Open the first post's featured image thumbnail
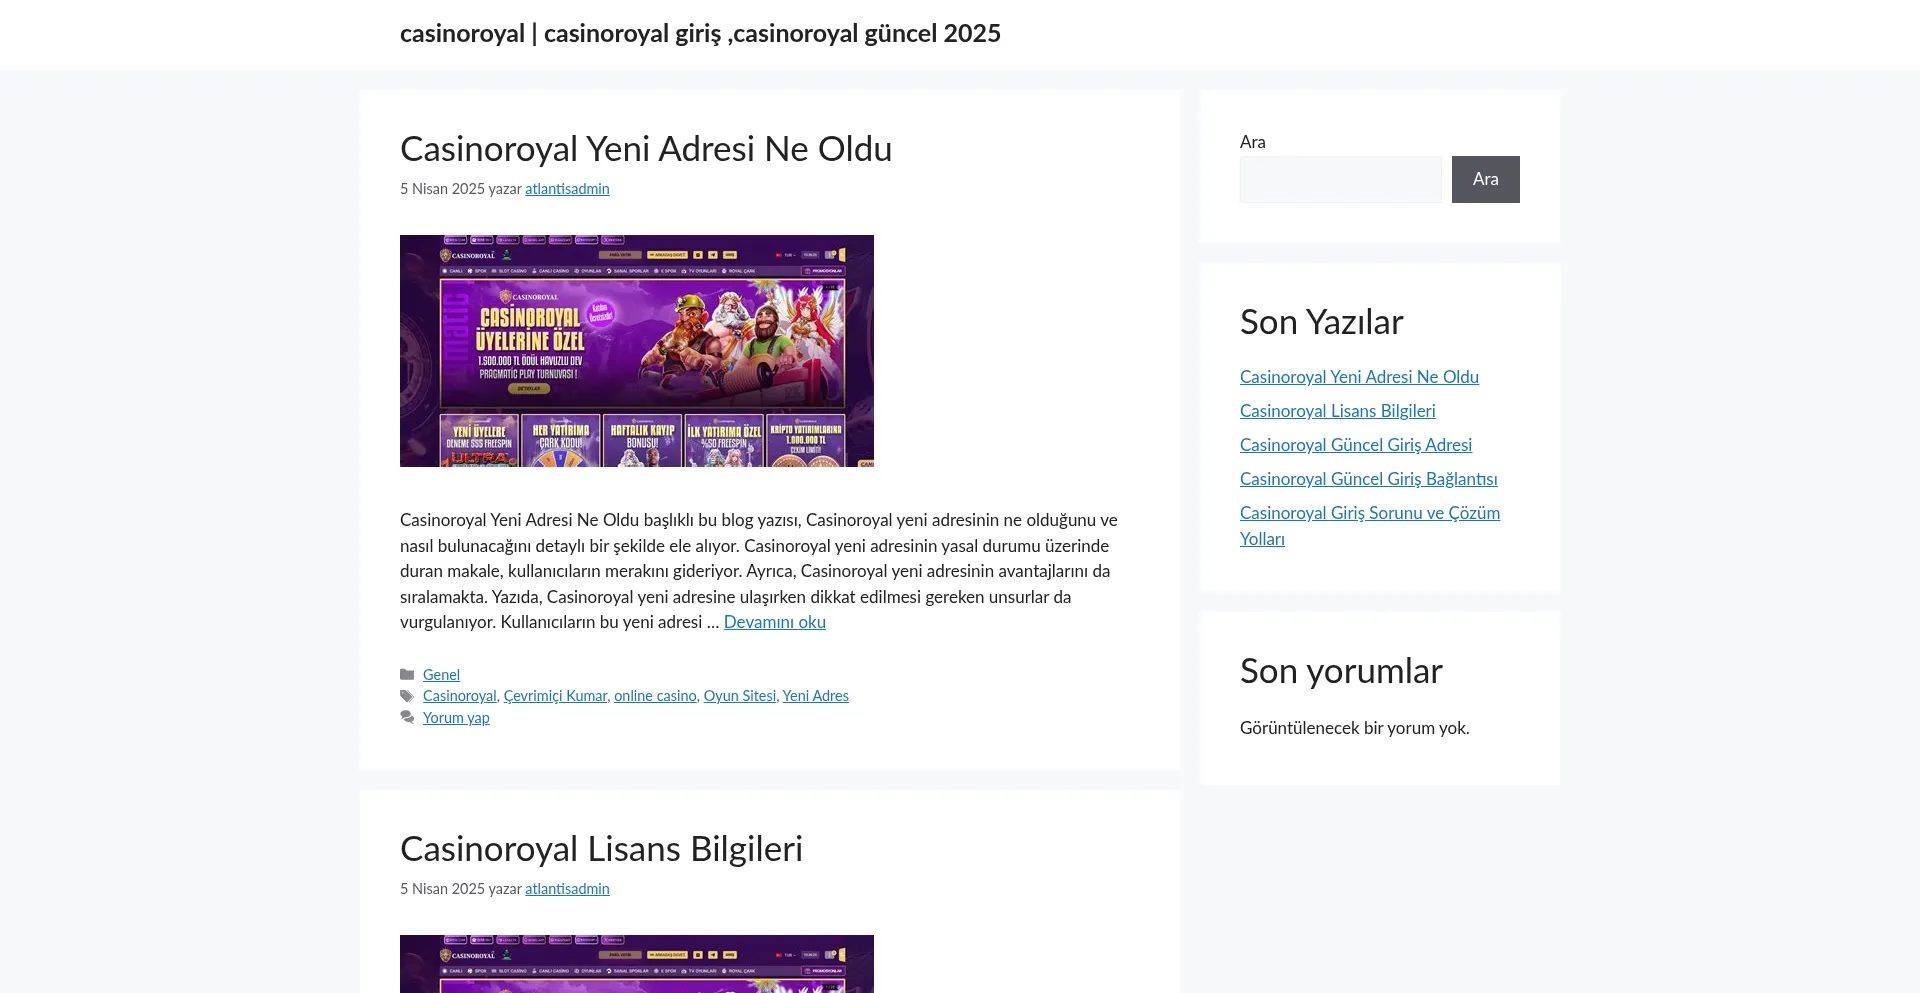This screenshot has height=993, width=1920. click(x=636, y=351)
